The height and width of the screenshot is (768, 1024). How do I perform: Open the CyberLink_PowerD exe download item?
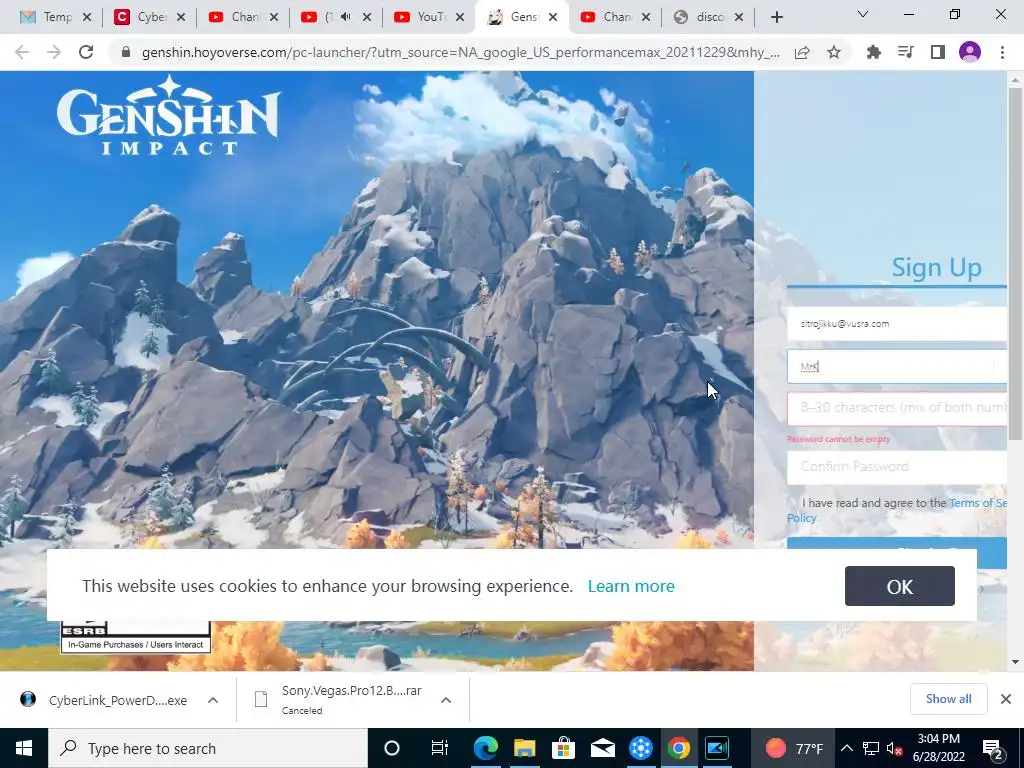103,700
